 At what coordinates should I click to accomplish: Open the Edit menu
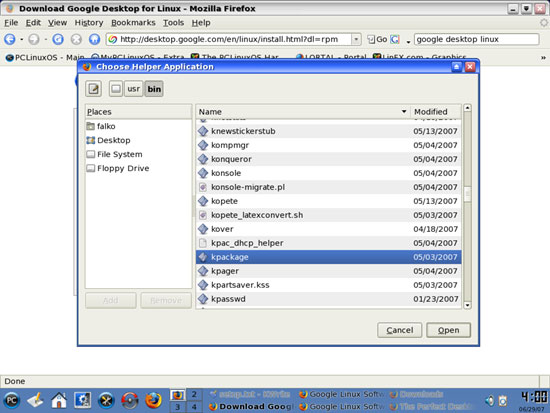coord(33,23)
